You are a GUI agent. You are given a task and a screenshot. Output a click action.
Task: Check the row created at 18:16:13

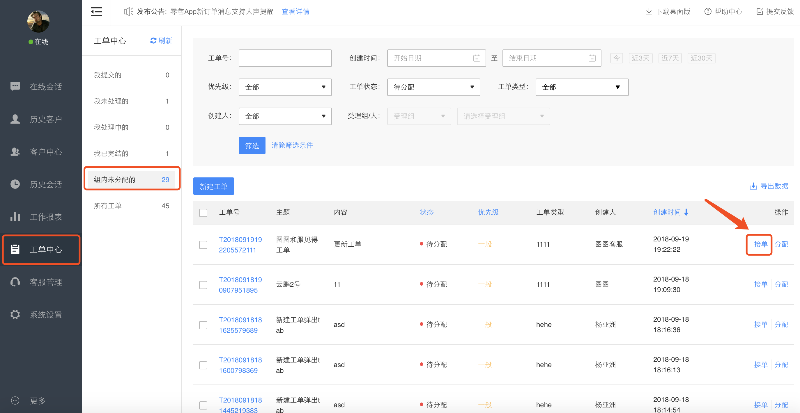(203, 365)
